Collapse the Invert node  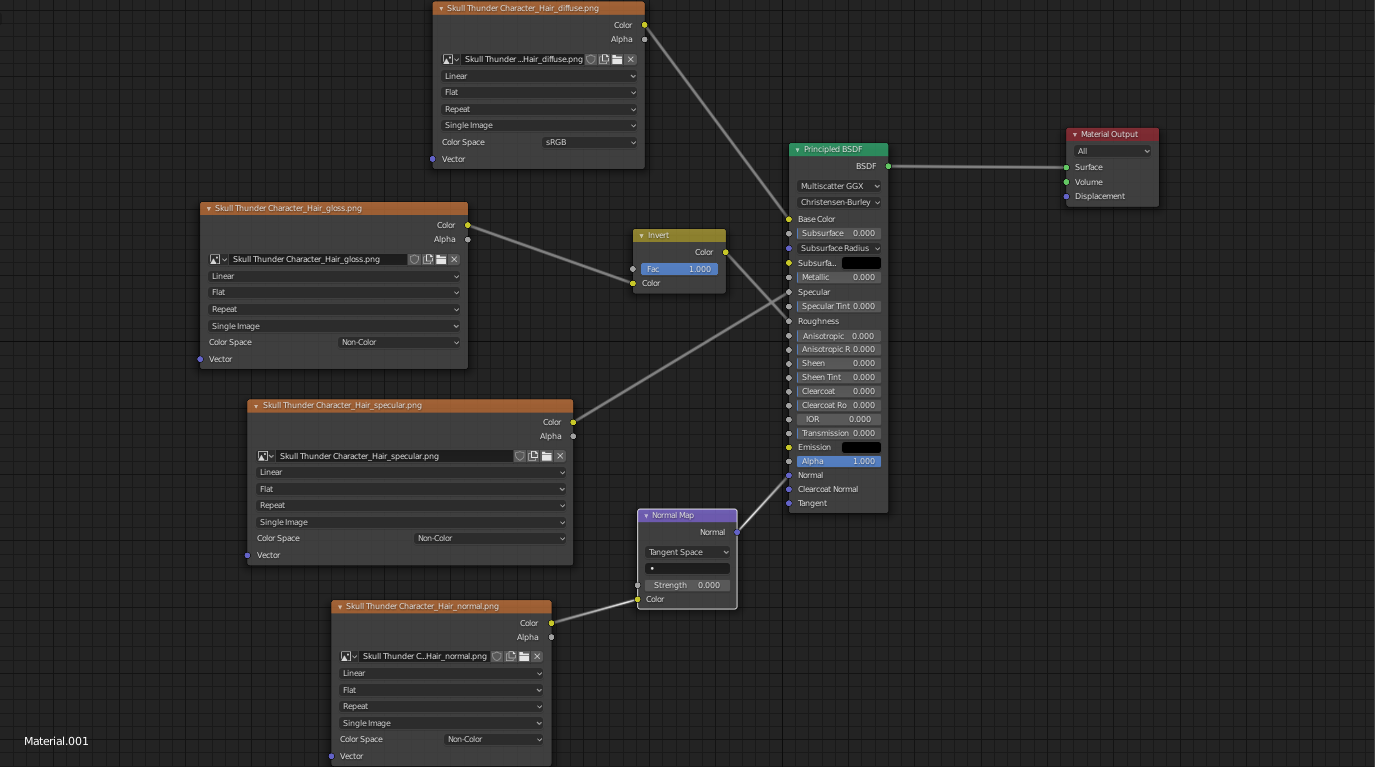(642, 235)
